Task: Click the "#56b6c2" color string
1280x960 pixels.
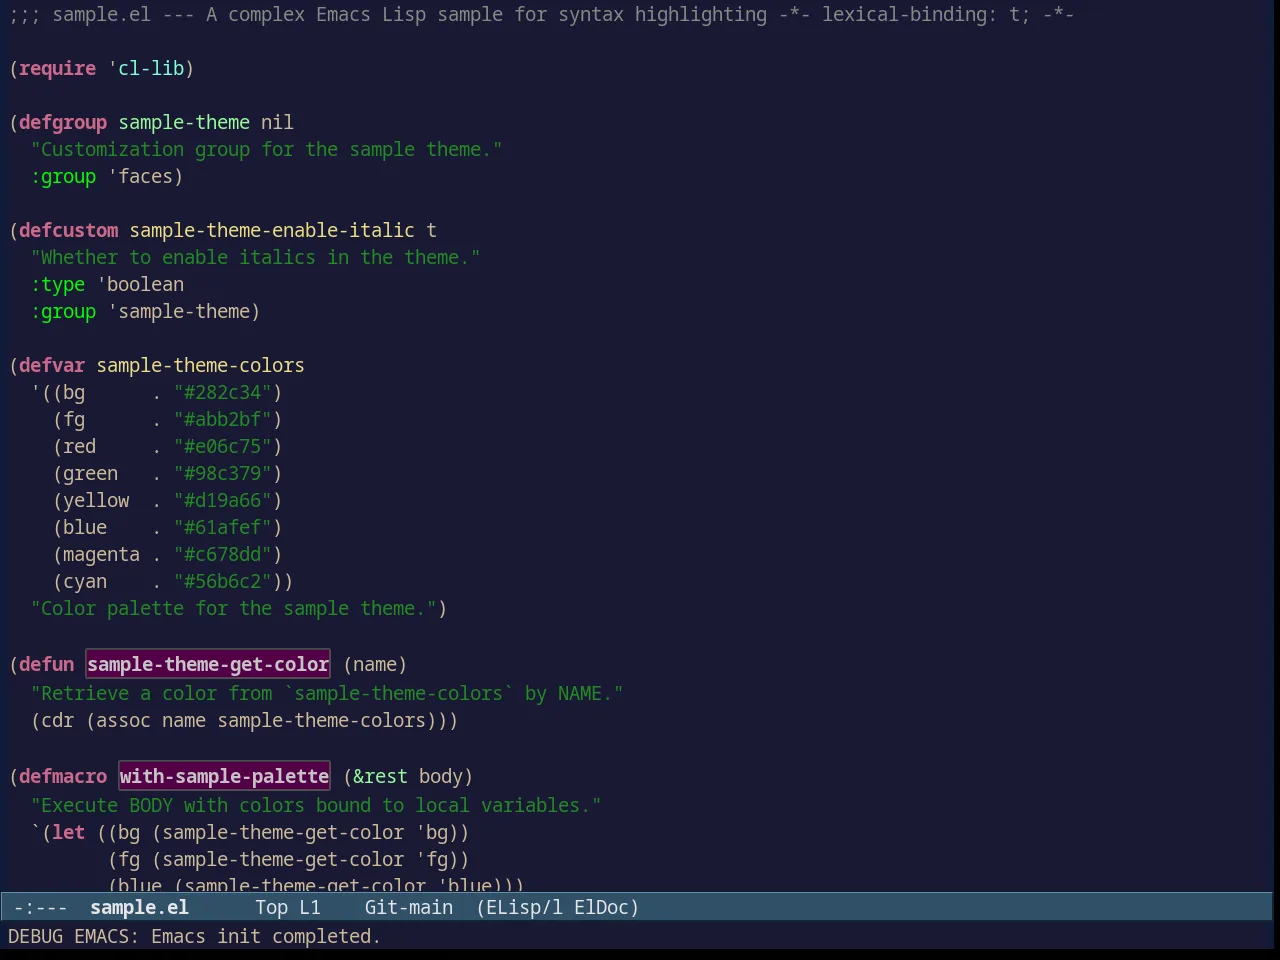Action: 223,581
